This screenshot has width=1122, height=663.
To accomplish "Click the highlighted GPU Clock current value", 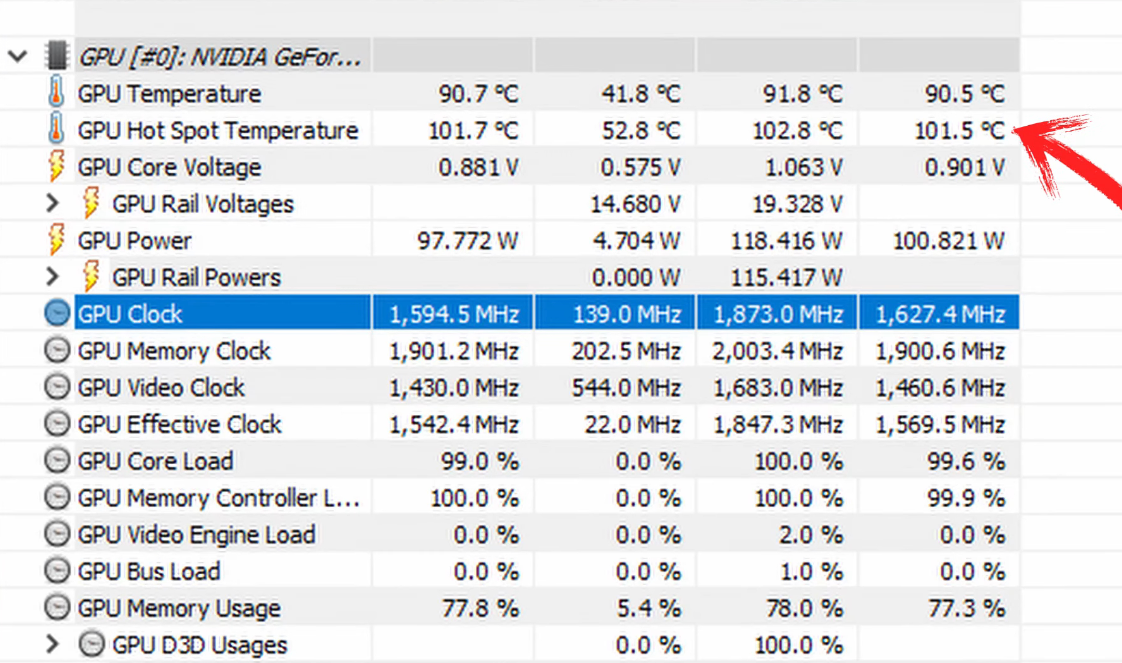I will (452, 313).
